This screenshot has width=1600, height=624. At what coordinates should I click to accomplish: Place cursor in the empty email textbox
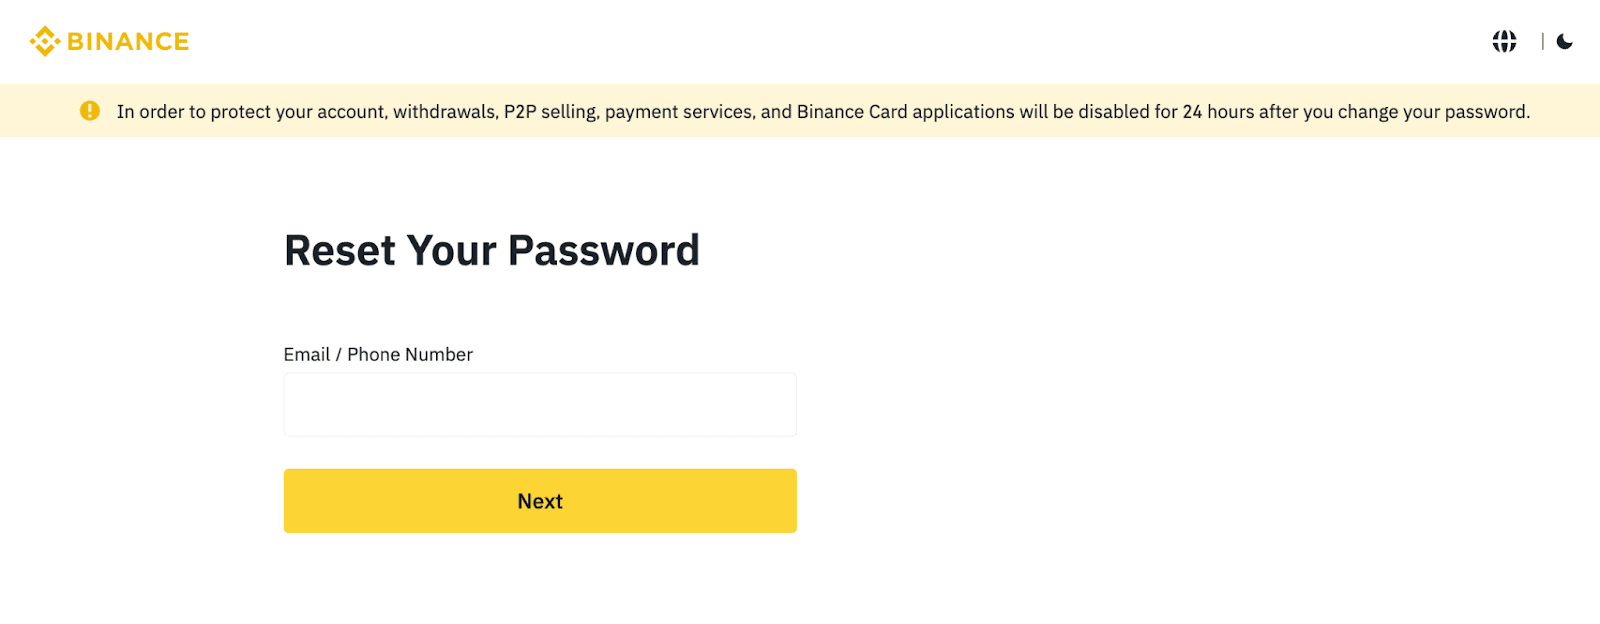540,405
